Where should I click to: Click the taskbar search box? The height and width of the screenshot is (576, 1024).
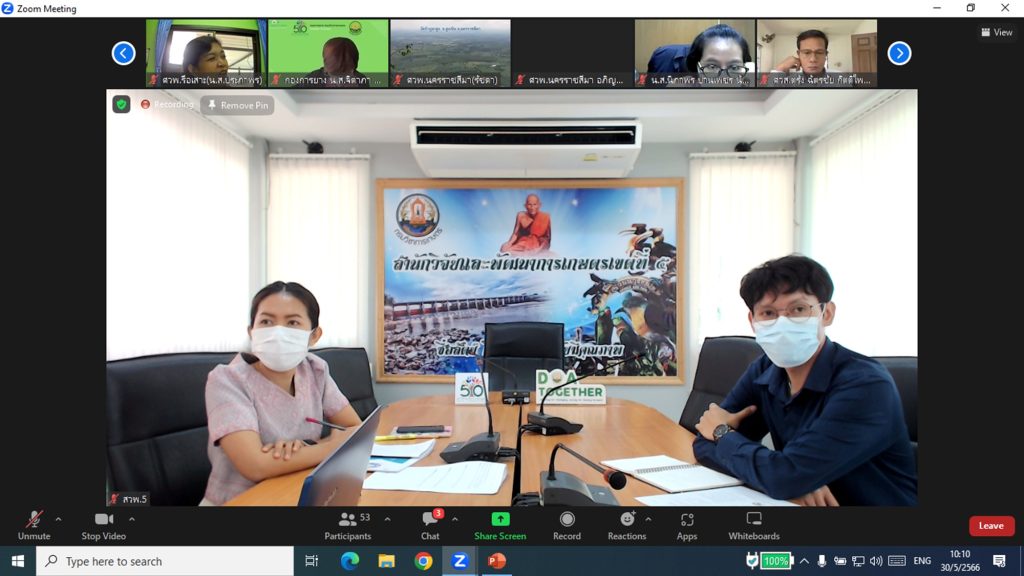[x=165, y=561]
